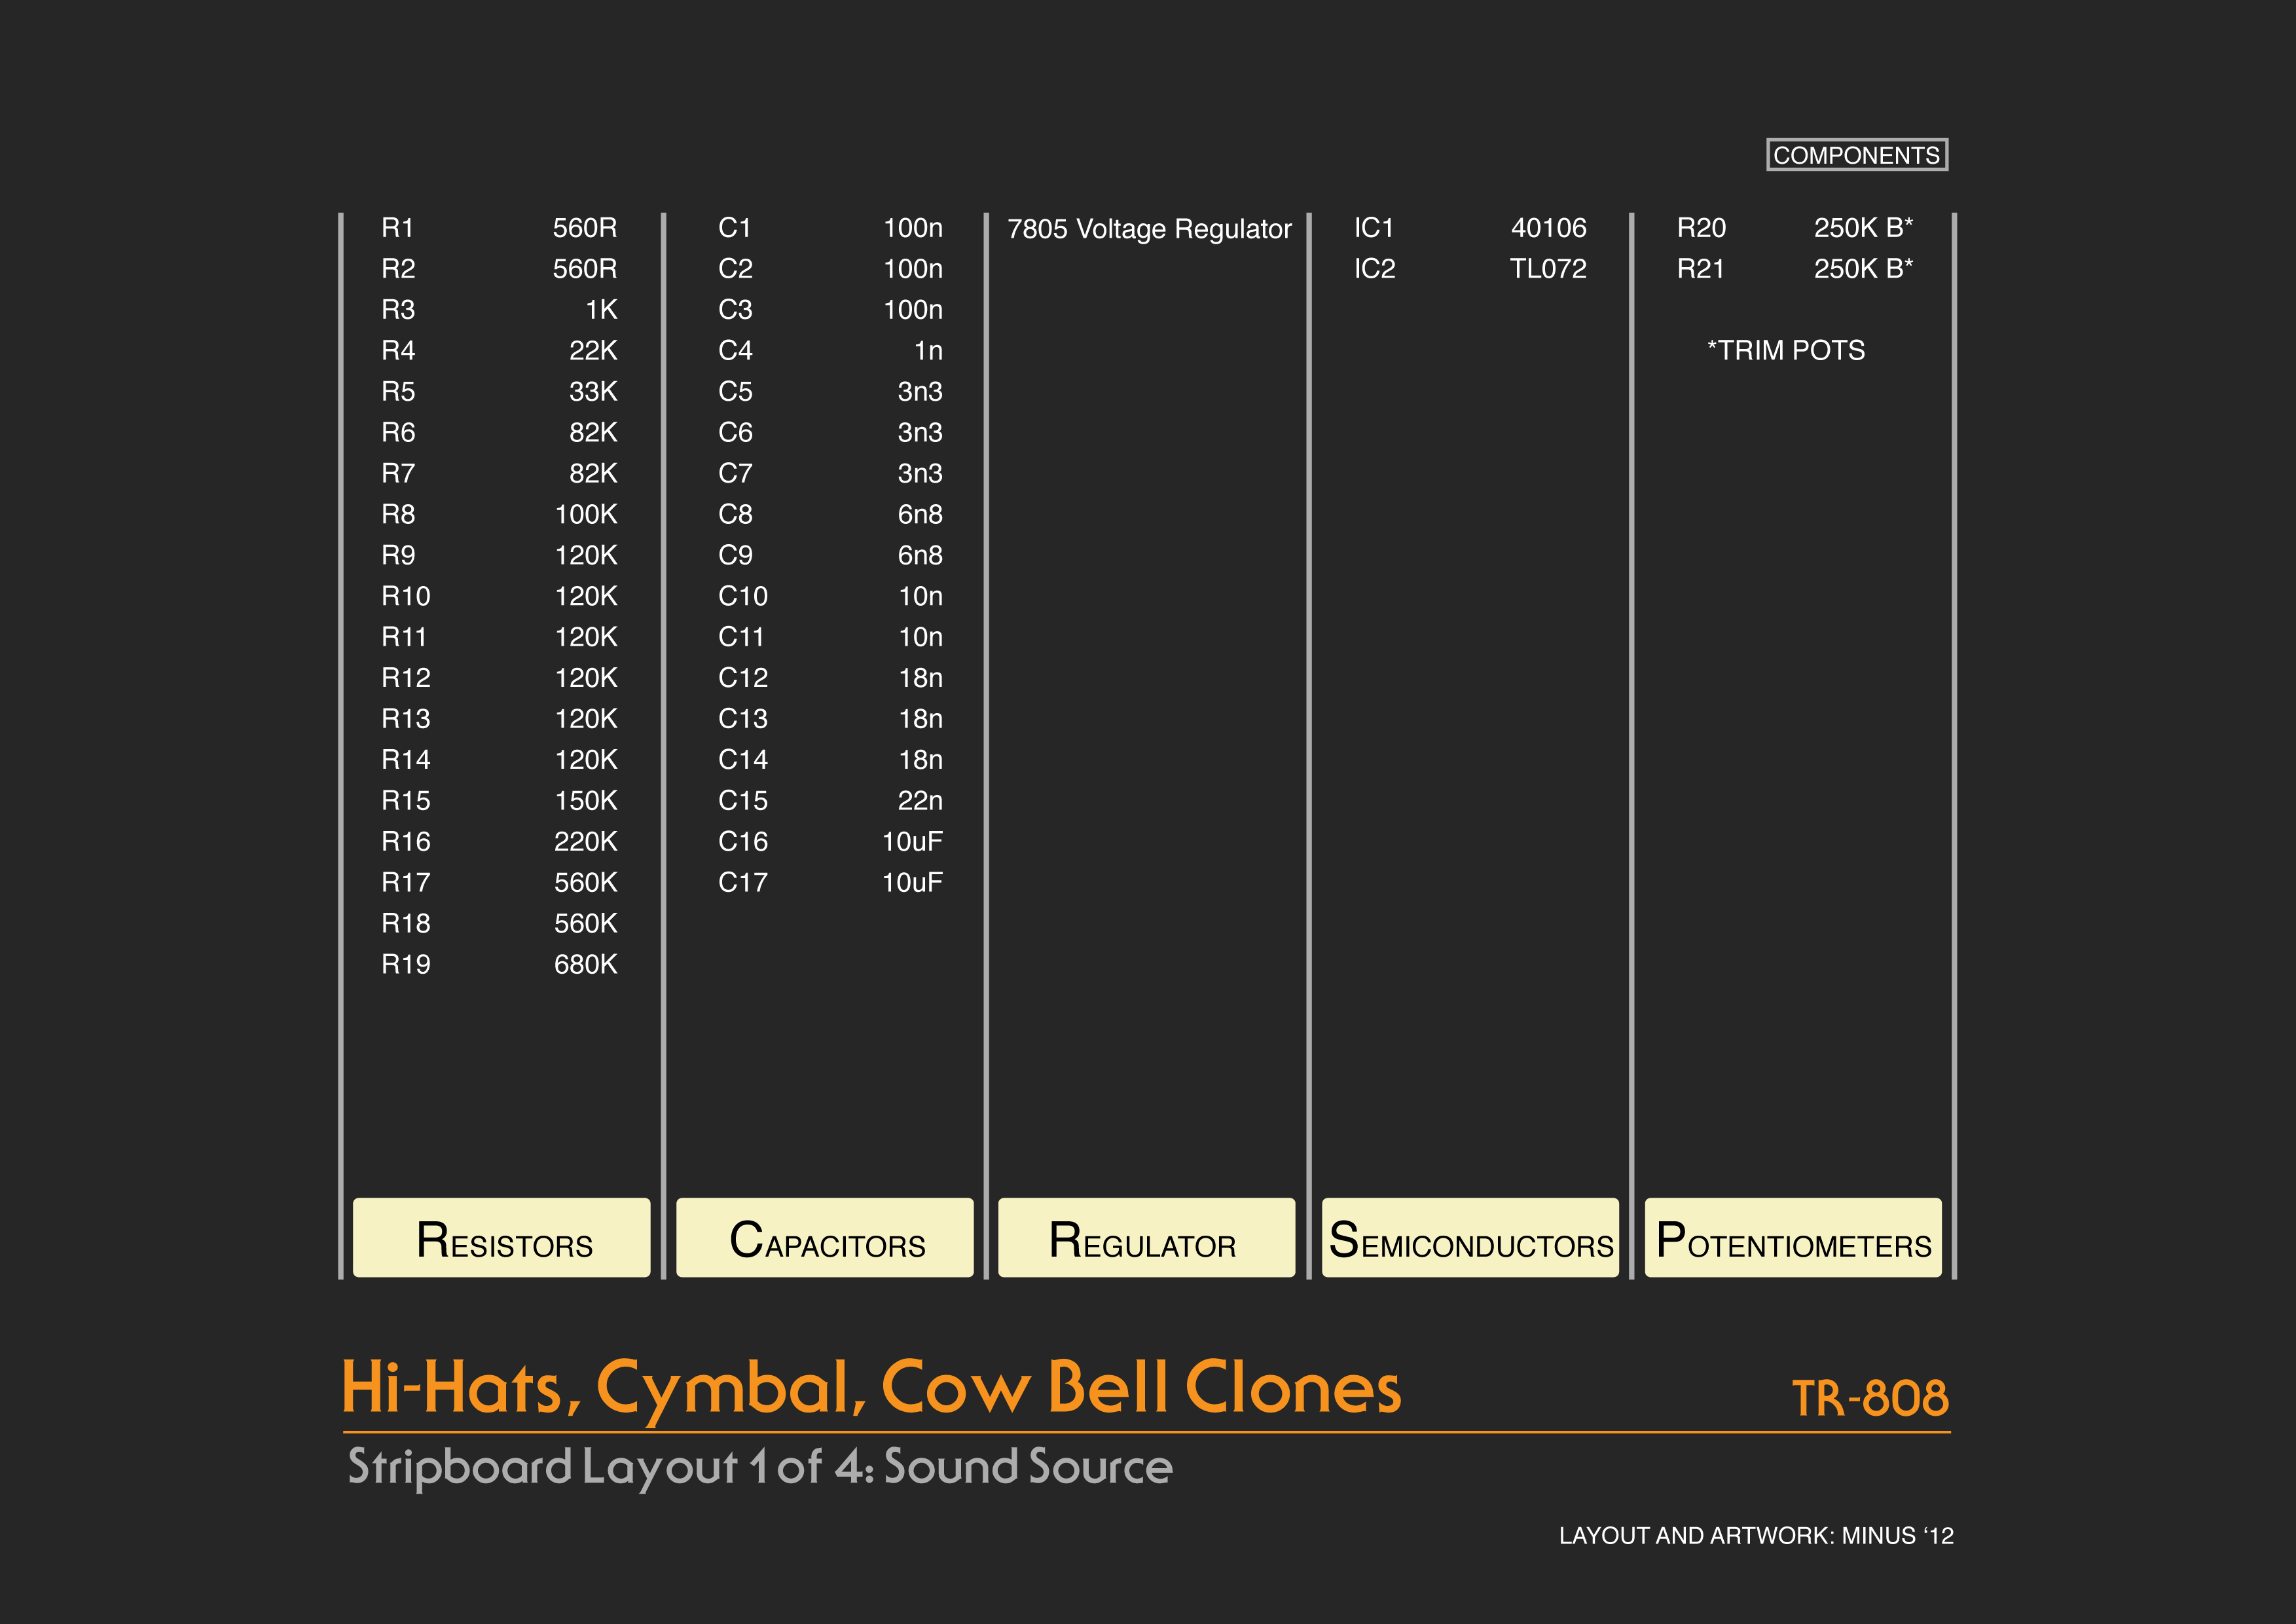Select the Capacitors category label
Viewport: 2296px width, 1624px height.
pyautogui.click(x=825, y=1237)
